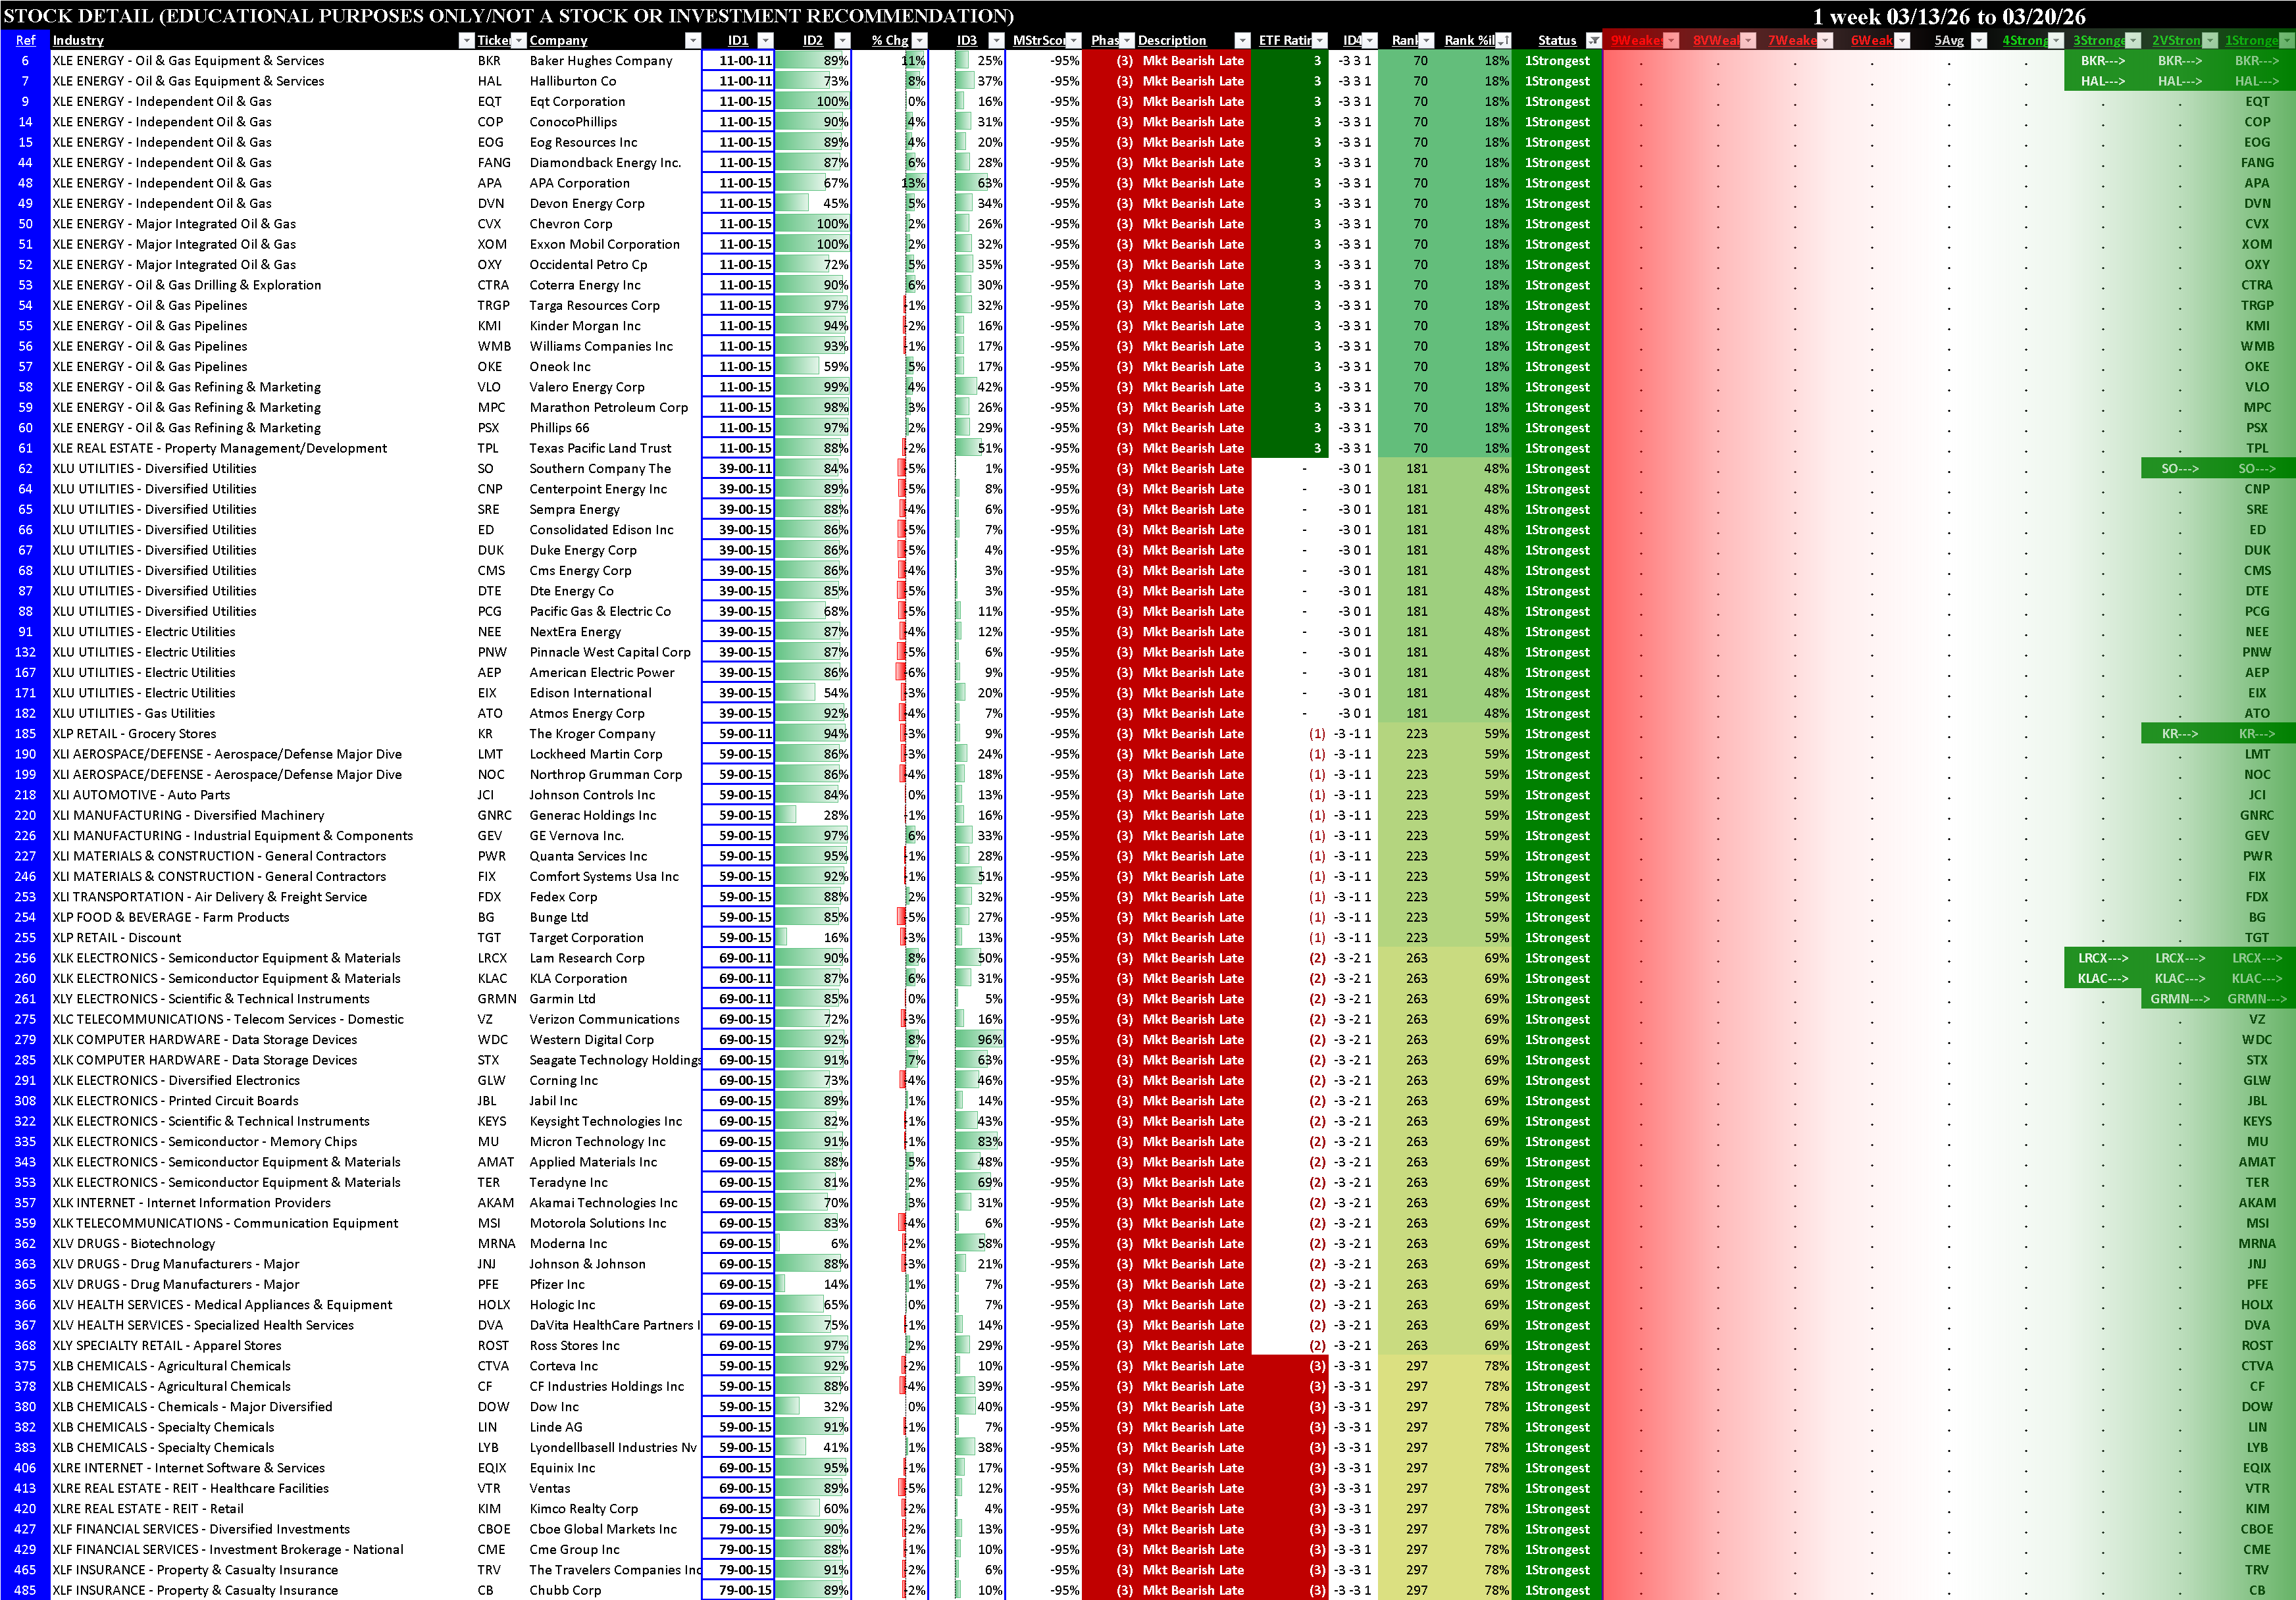Click the MStrScore header filter arrow
This screenshot has height=1600, width=2296.
point(1073,41)
